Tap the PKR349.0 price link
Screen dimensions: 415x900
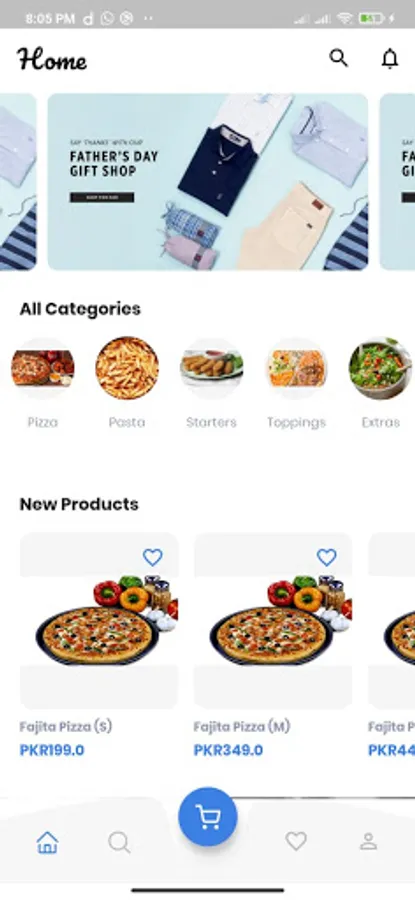point(228,750)
